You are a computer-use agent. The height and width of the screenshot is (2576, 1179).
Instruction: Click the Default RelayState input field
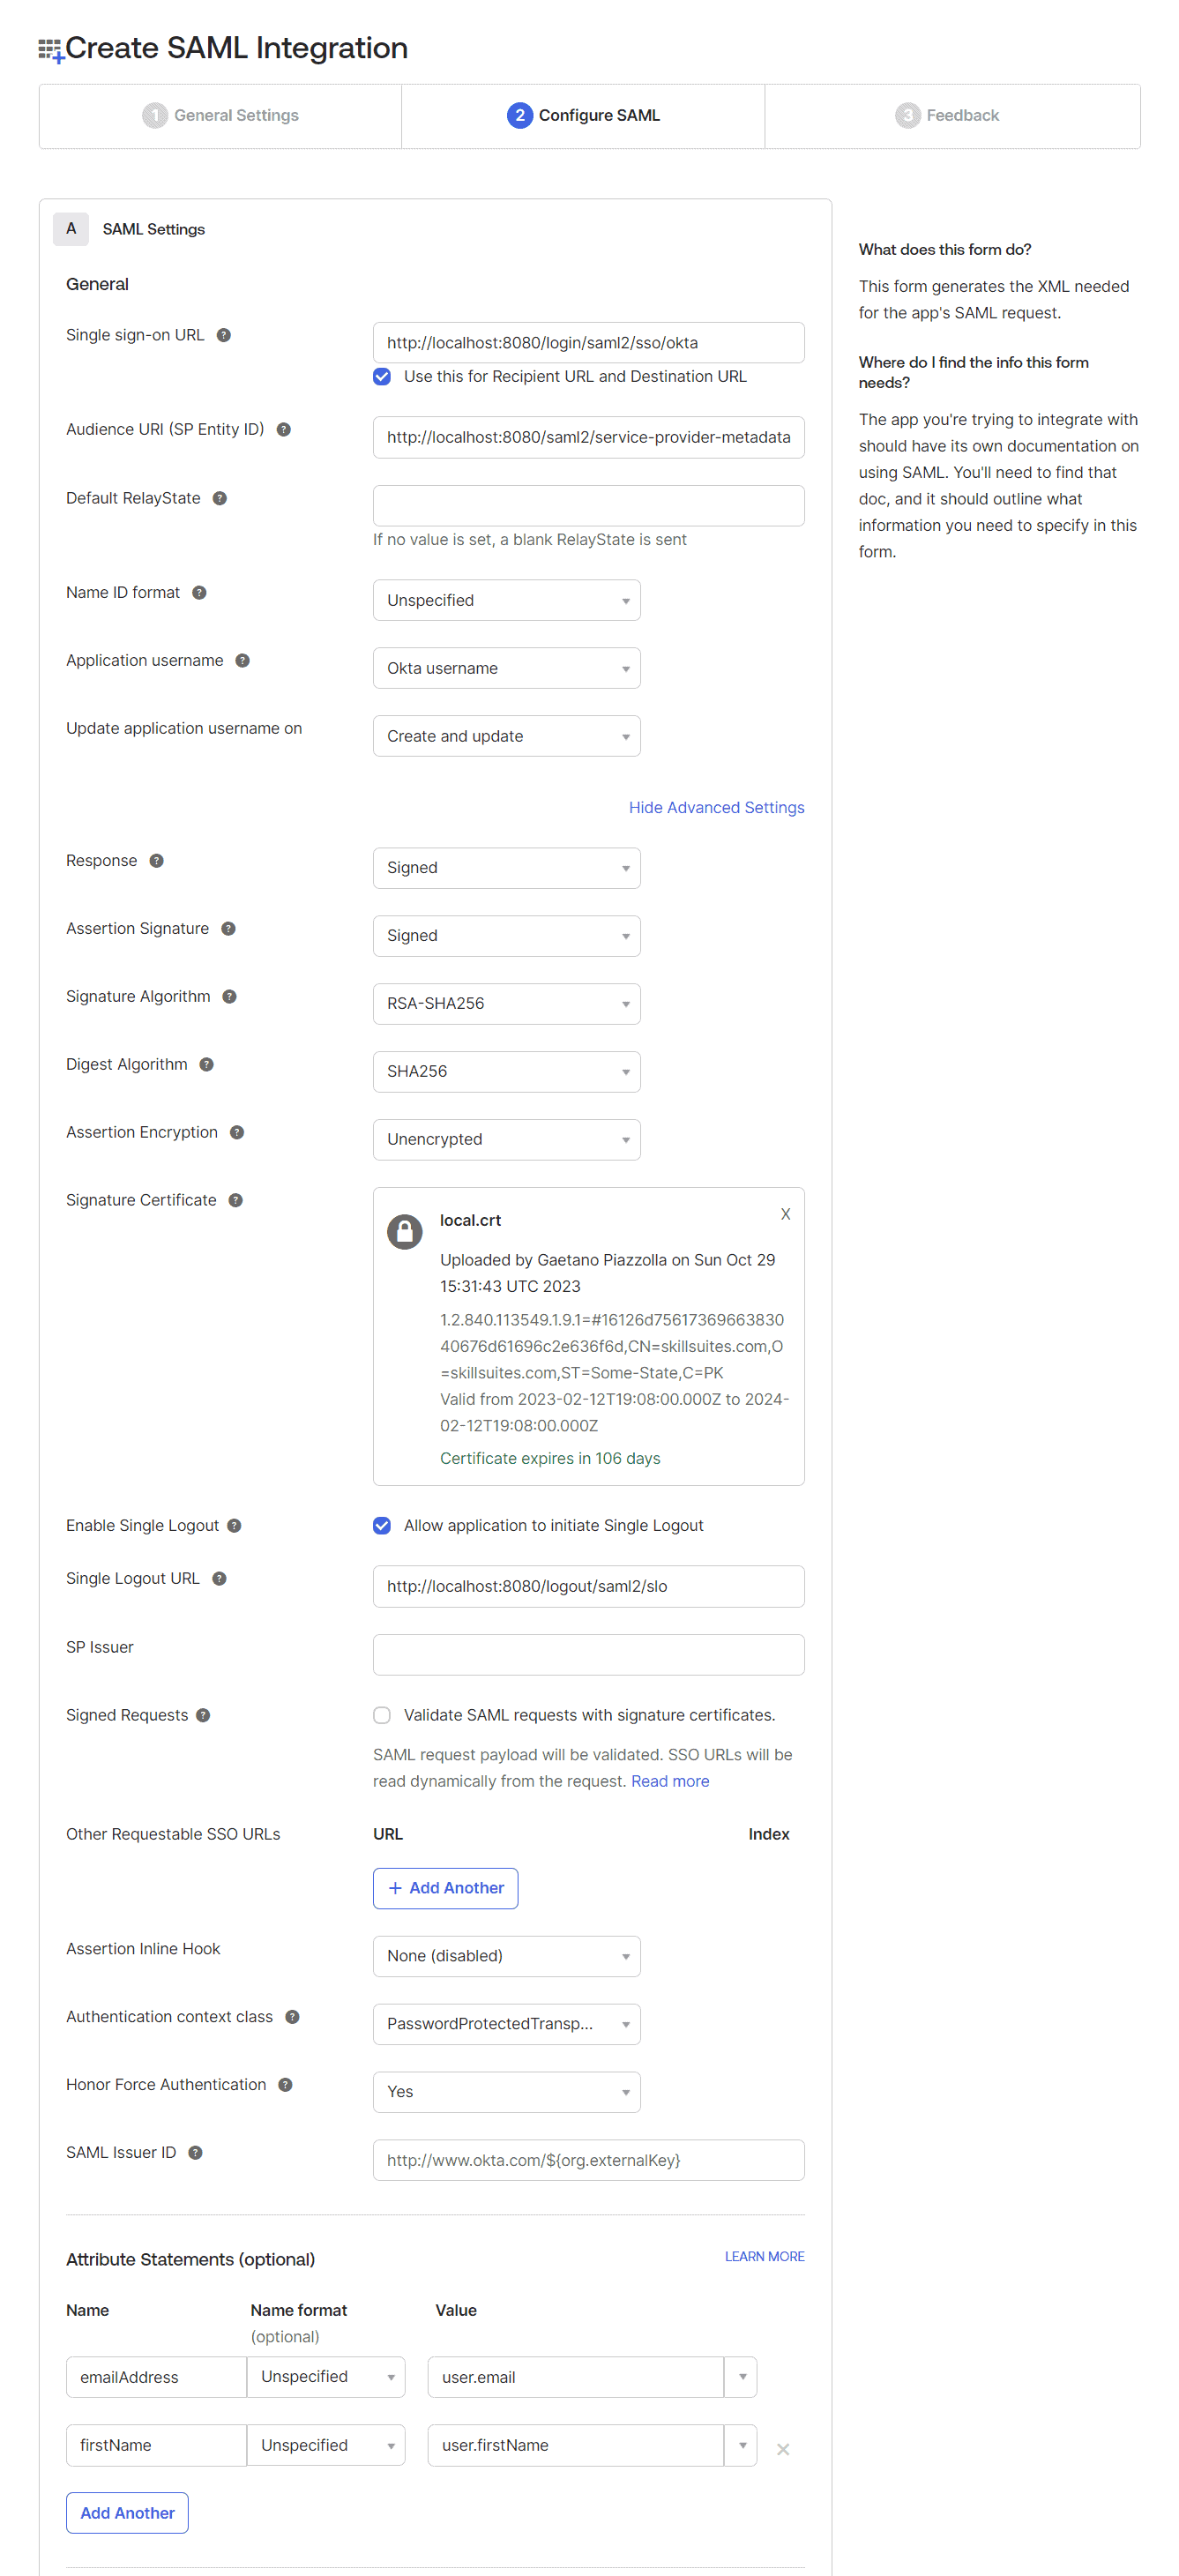tap(588, 505)
